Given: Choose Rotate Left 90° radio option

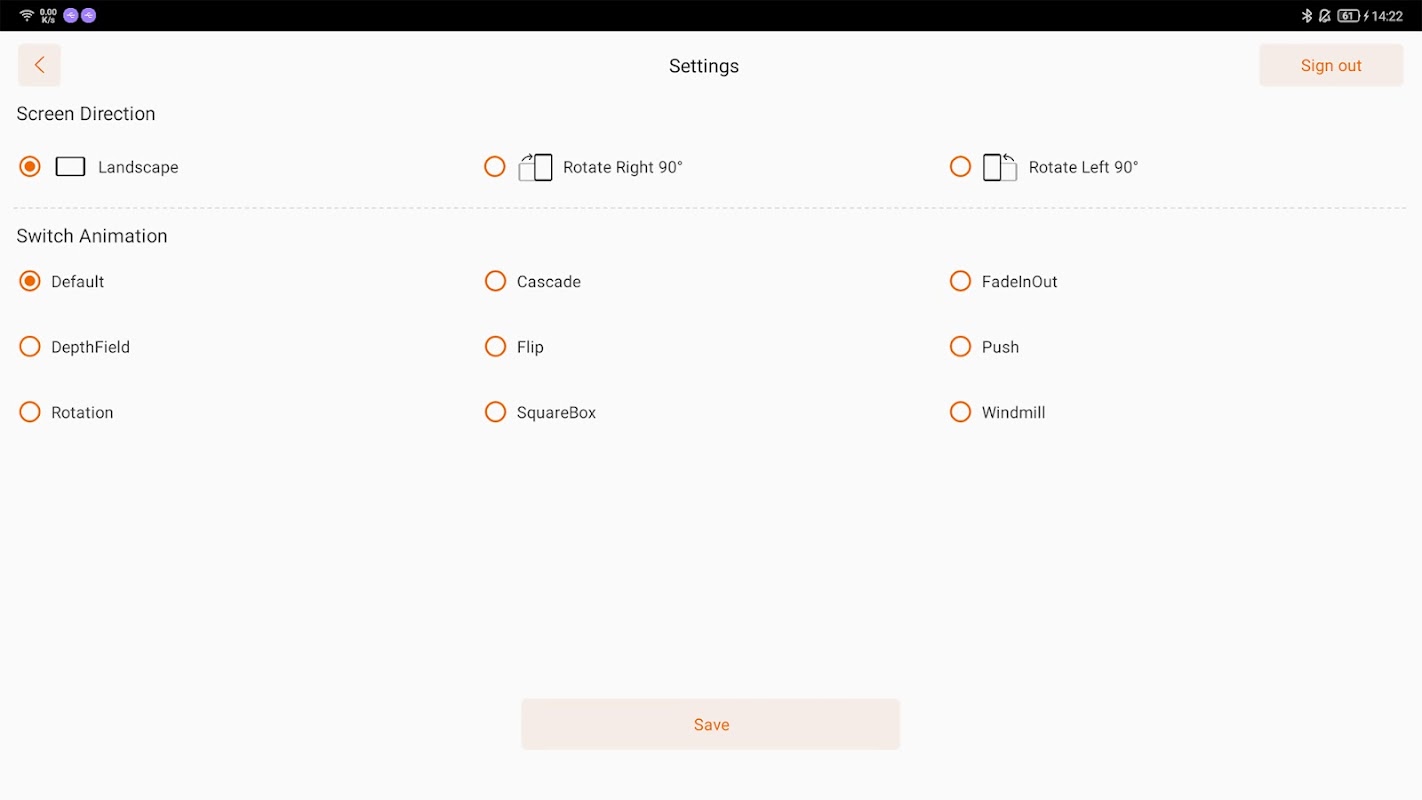Looking at the screenshot, I should tap(960, 167).
